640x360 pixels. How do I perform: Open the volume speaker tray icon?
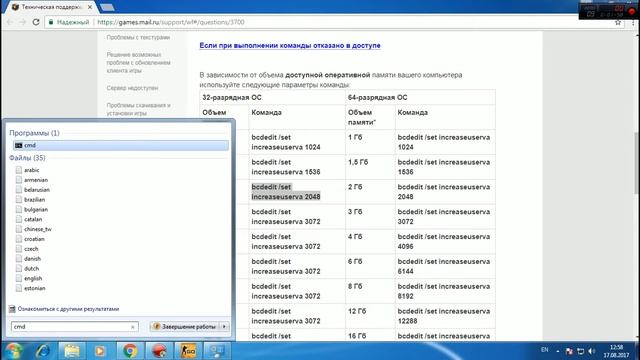592,351
